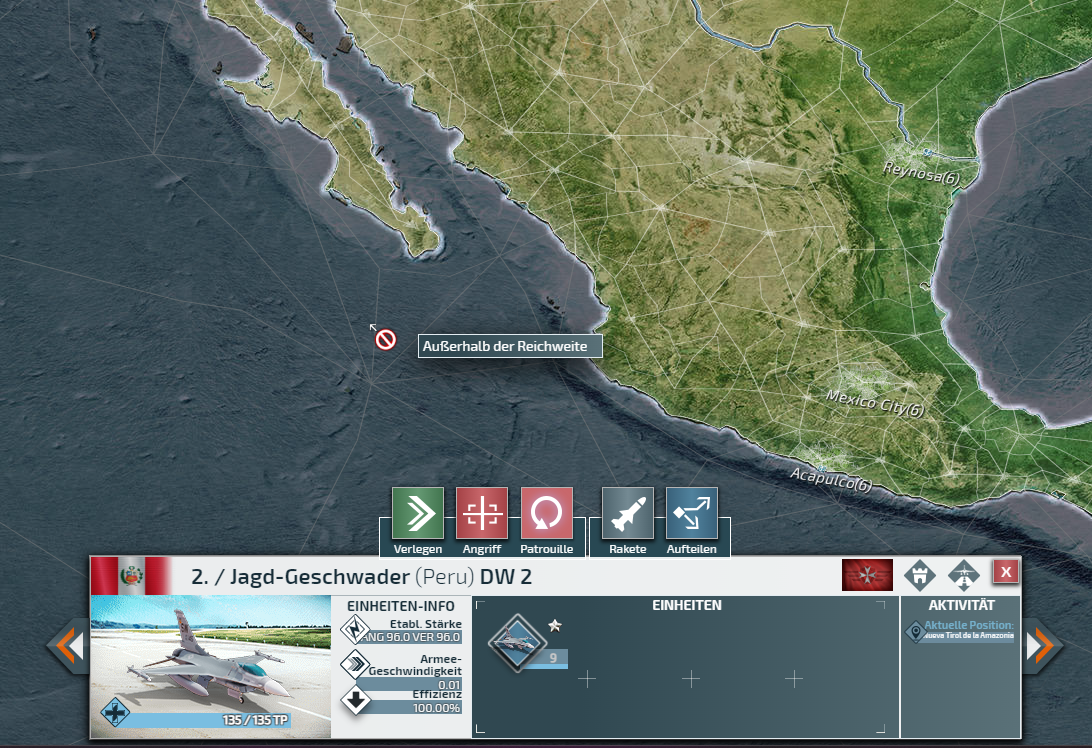Click the Rakete missile command icon
This screenshot has width=1092, height=748.
[628, 513]
